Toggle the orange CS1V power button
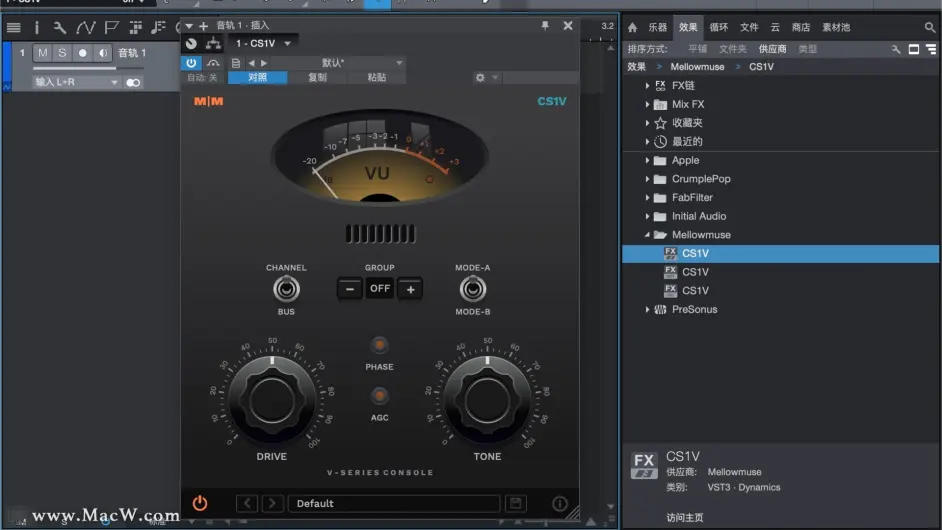The image size is (942, 530). click(x=200, y=503)
